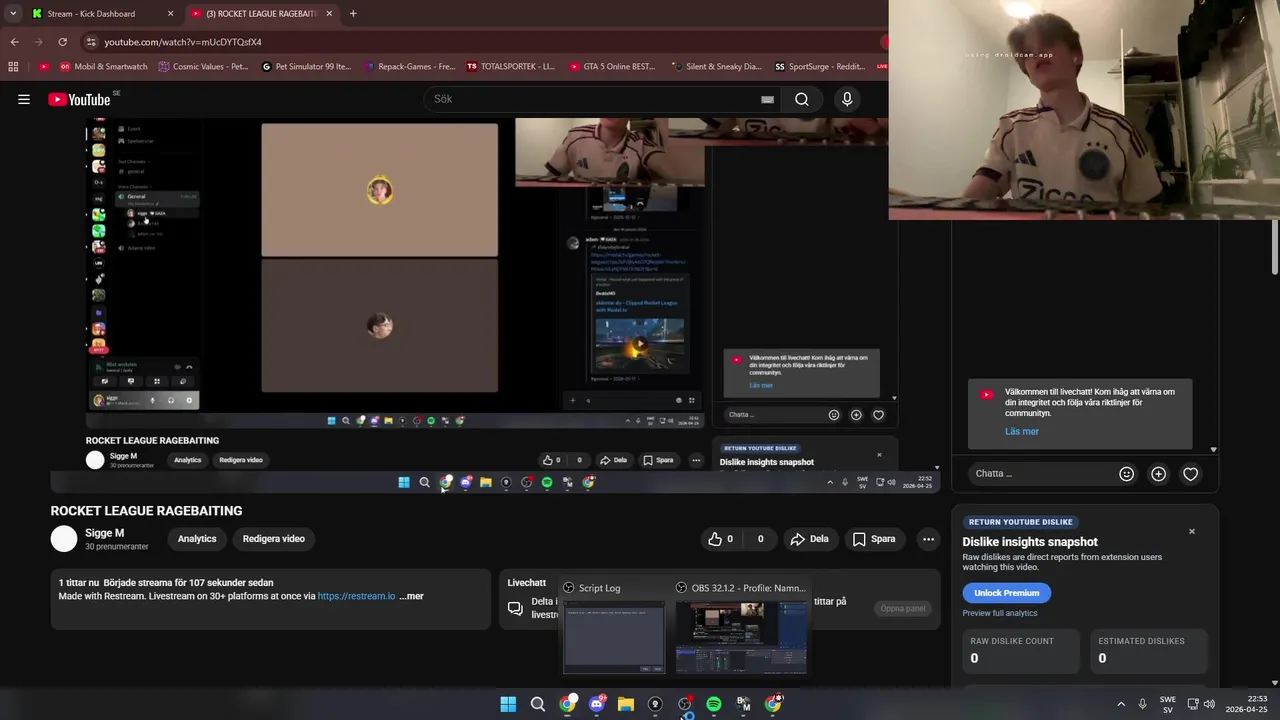Open Mobil & Smartwatch bookmark
The width and height of the screenshot is (1280, 720).
(x=103, y=67)
